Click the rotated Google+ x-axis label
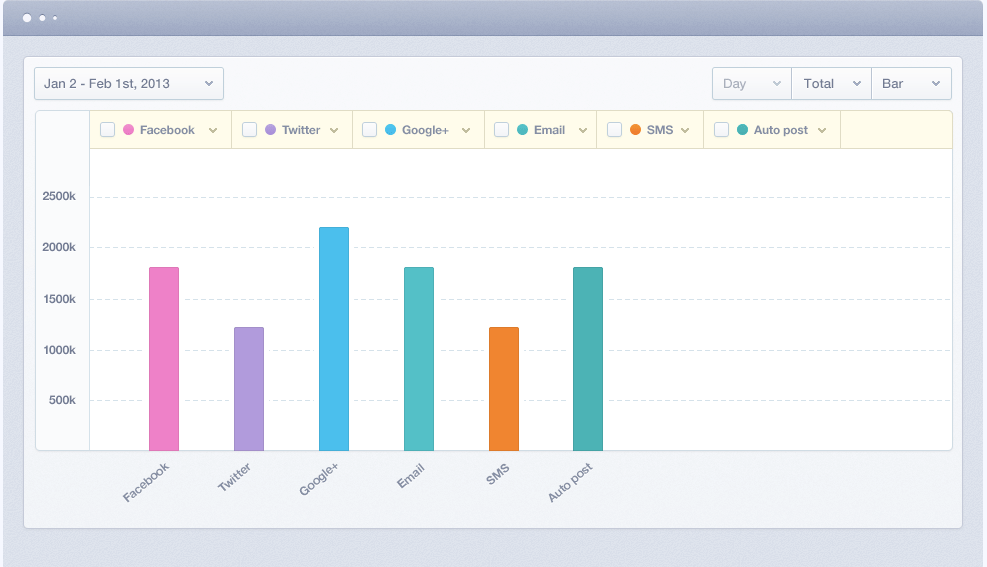 [x=319, y=479]
